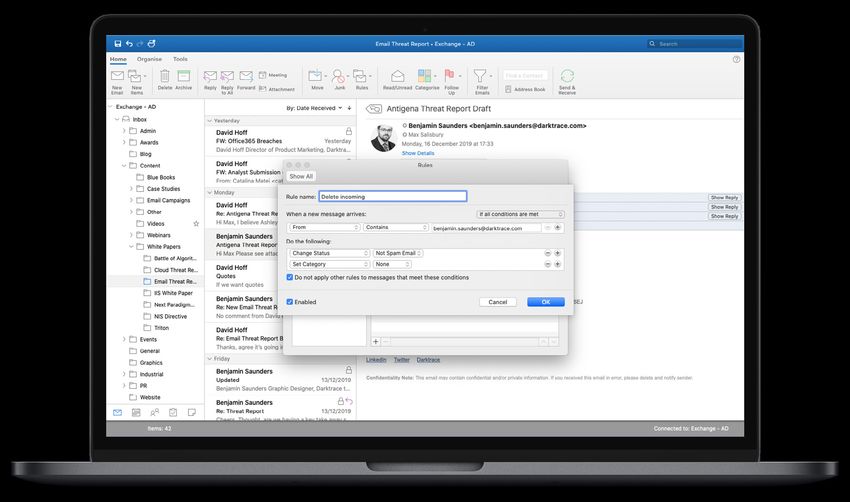Click OK in the Rules dialog
850x502 pixels.
click(546, 302)
